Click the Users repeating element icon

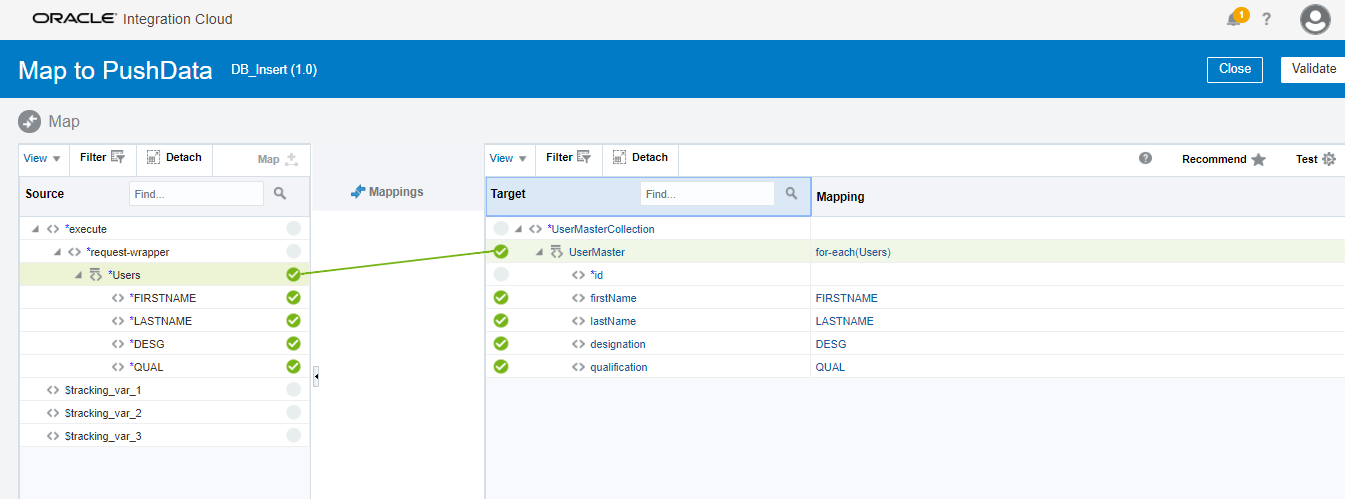pos(96,275)
